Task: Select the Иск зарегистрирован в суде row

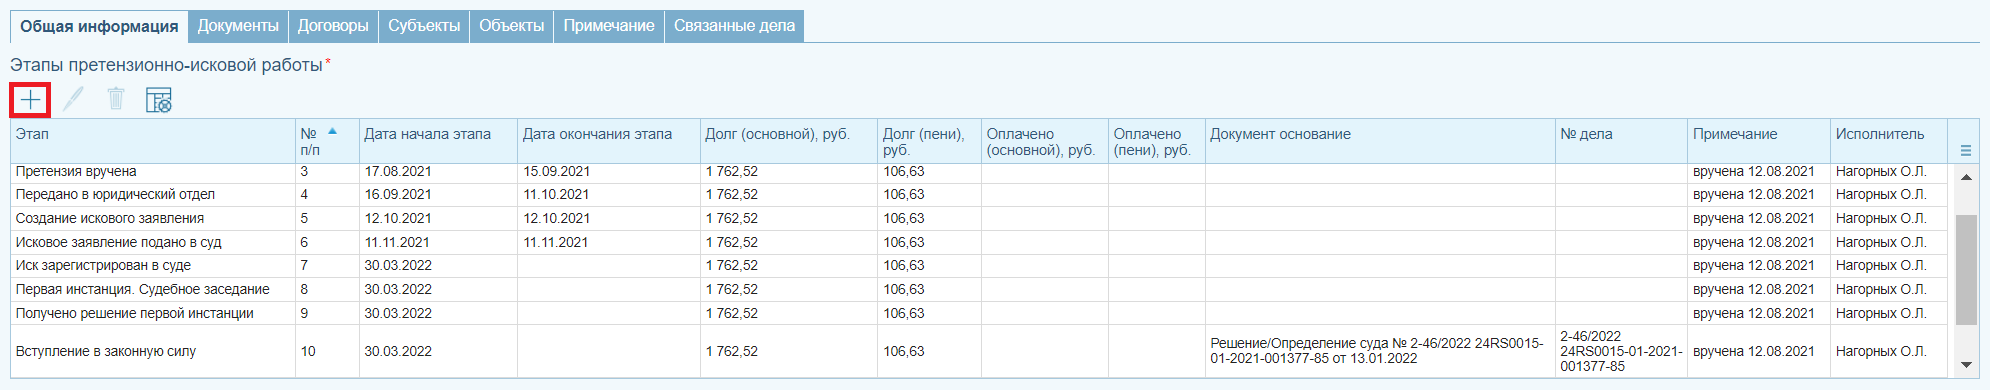Action: [x=979, y=265]
